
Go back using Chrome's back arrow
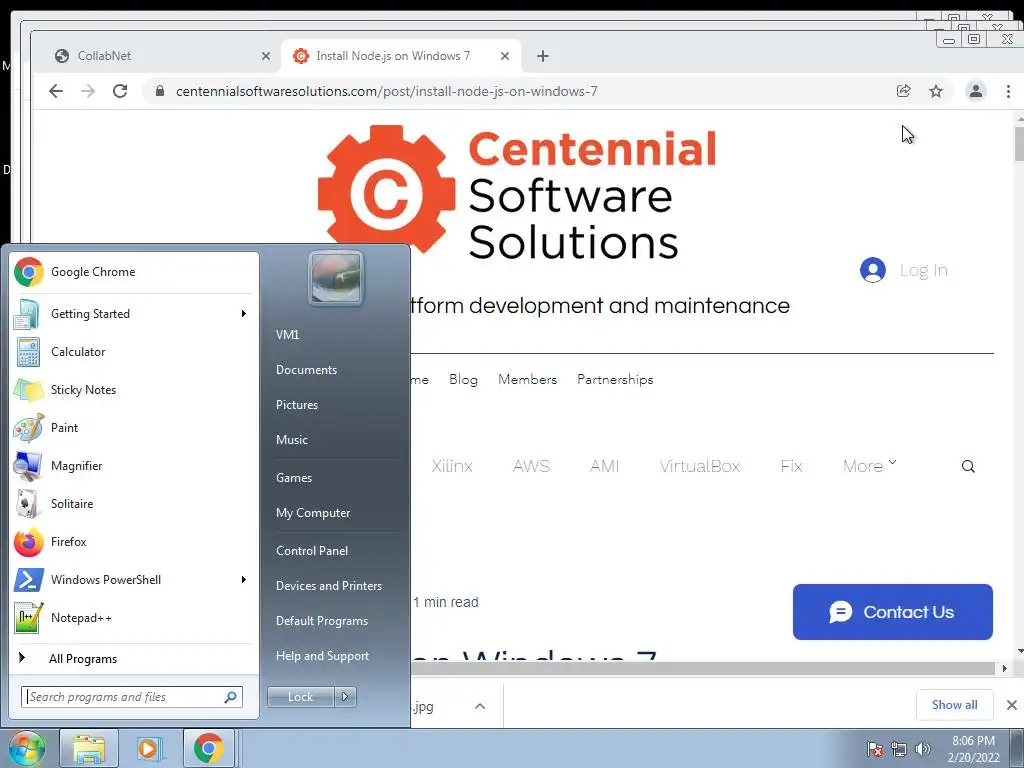56,91
